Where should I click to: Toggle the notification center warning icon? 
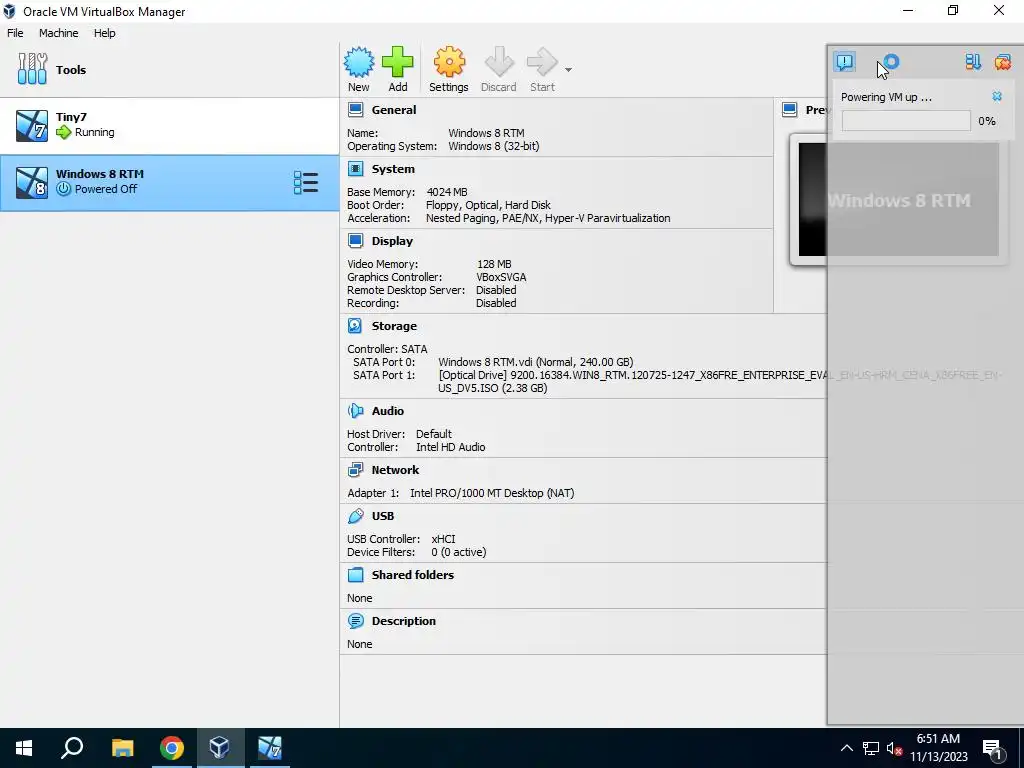pyautogui.click(x=844, y=62)
